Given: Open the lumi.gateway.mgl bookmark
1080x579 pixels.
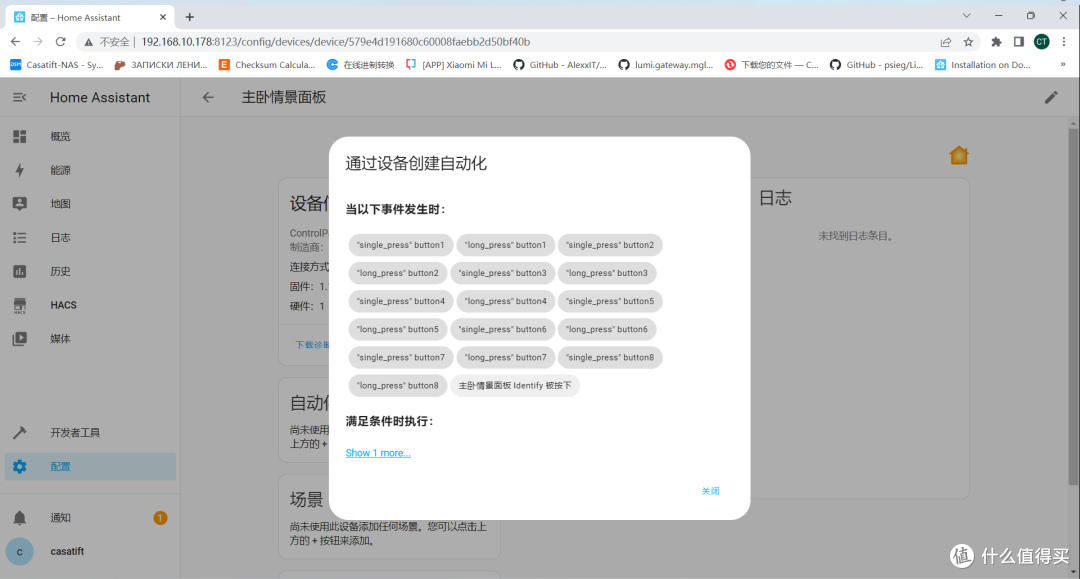Looking at the screenshot, I should pos(665,65).
